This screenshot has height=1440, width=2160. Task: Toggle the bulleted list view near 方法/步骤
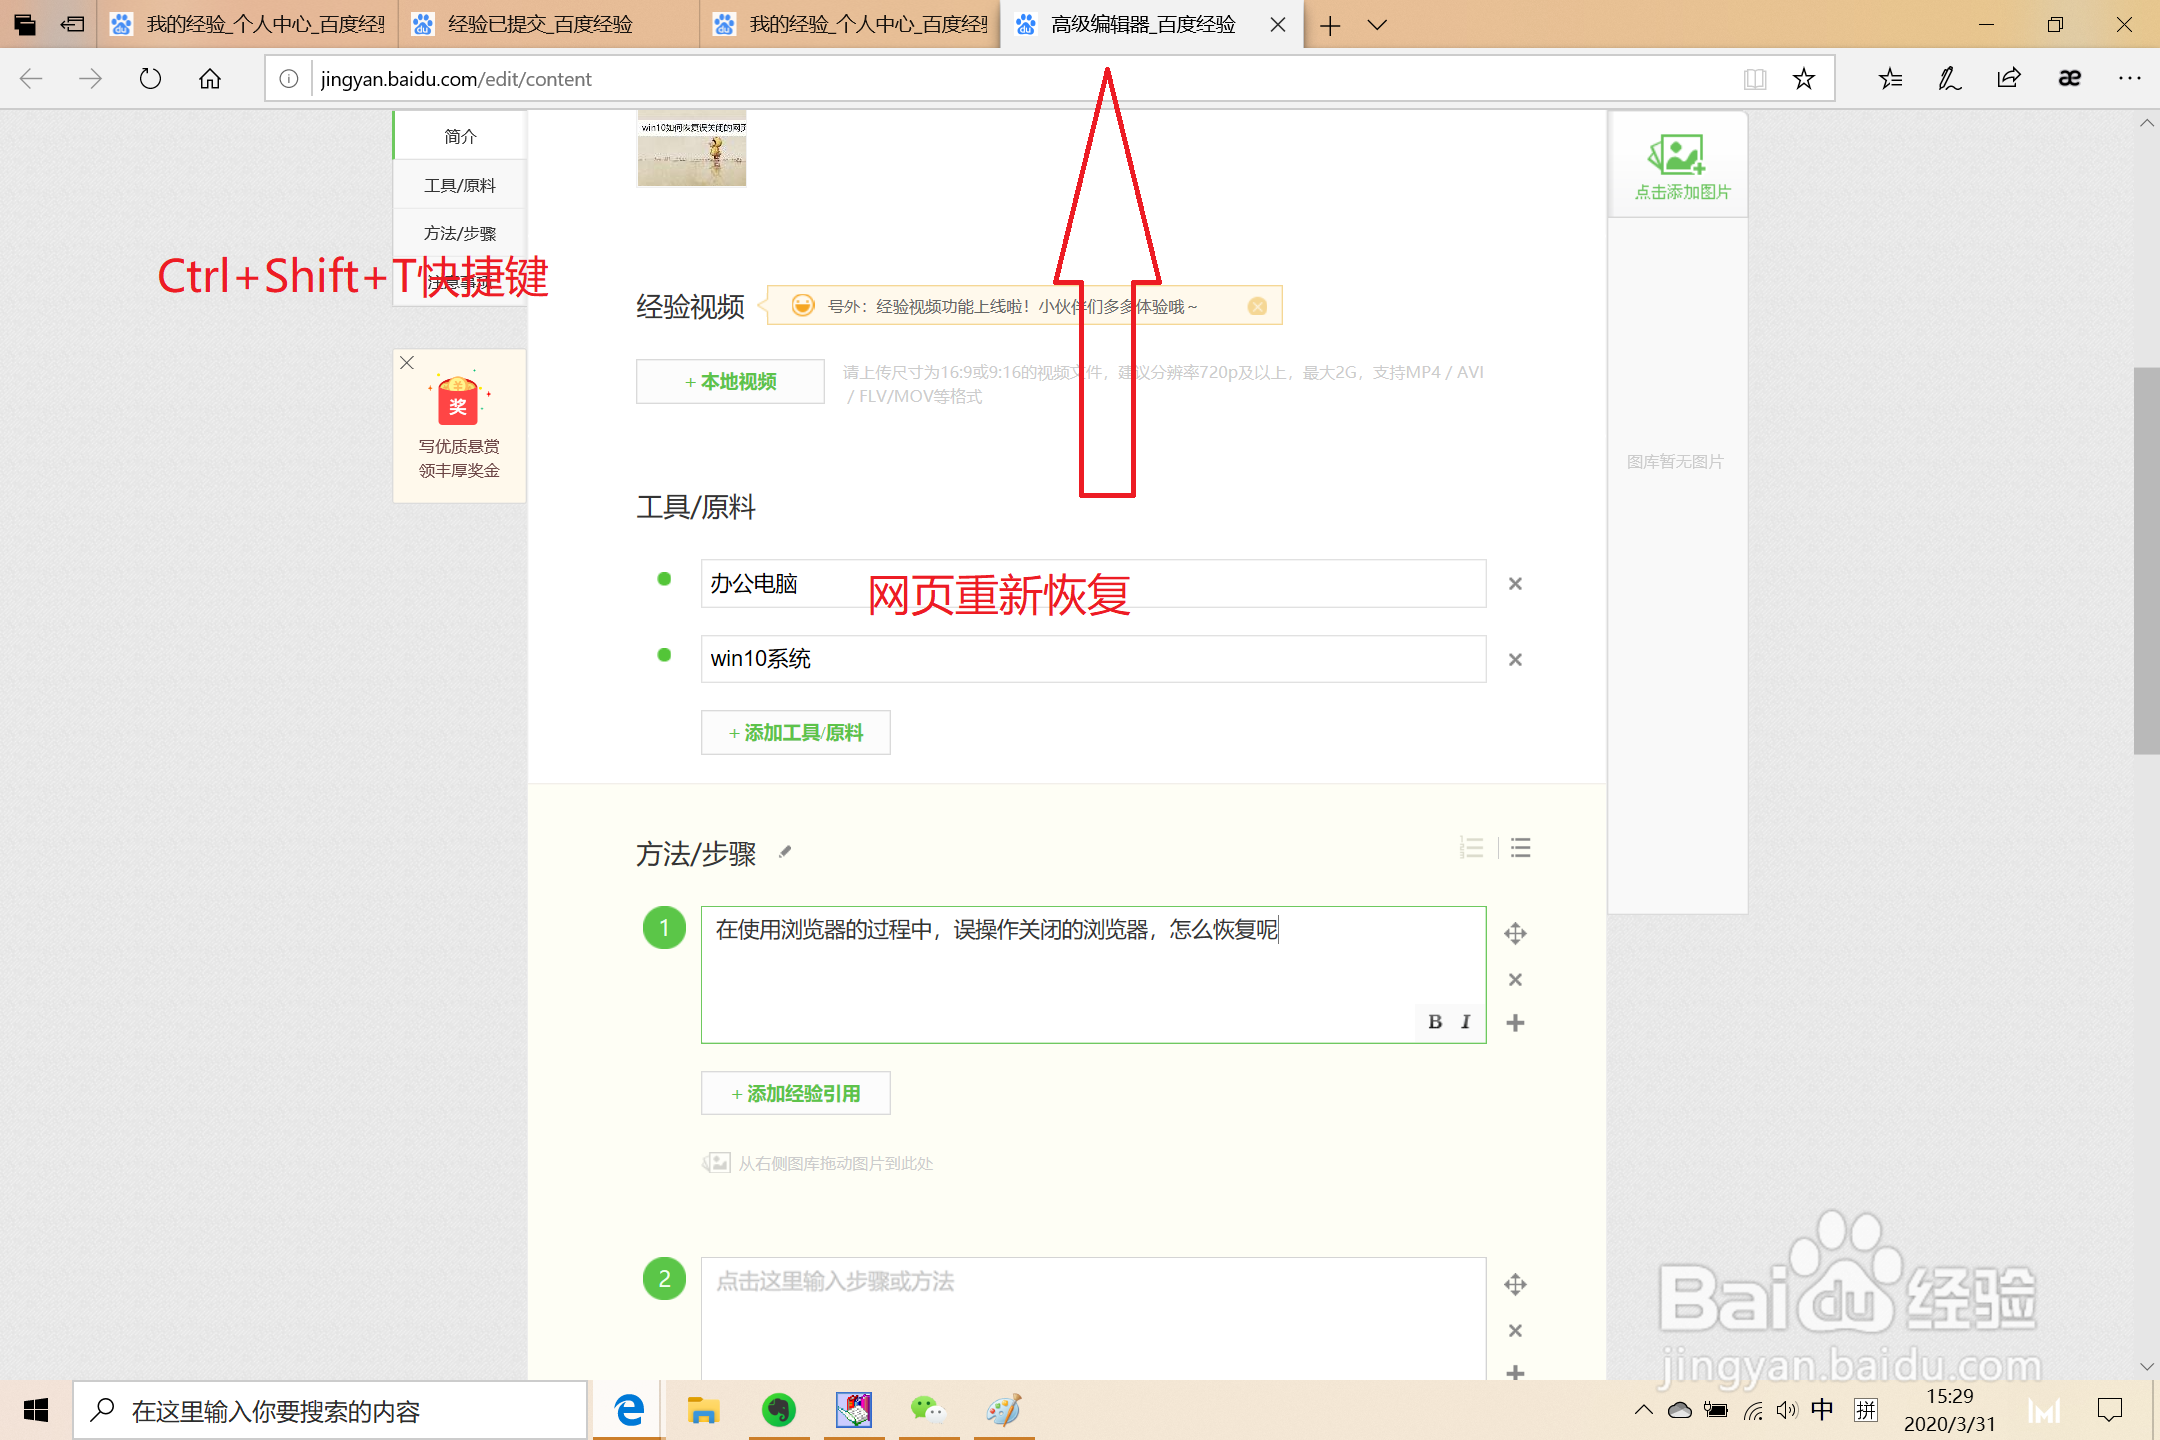1520,848
